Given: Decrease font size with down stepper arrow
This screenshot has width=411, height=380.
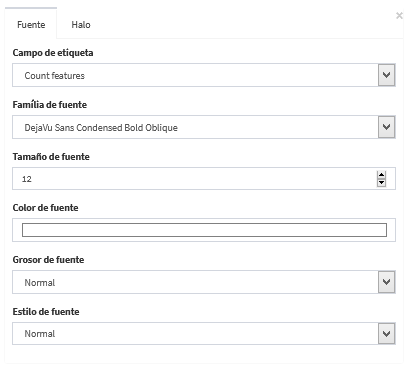Looking at the screenshot, I should point(381,183).
